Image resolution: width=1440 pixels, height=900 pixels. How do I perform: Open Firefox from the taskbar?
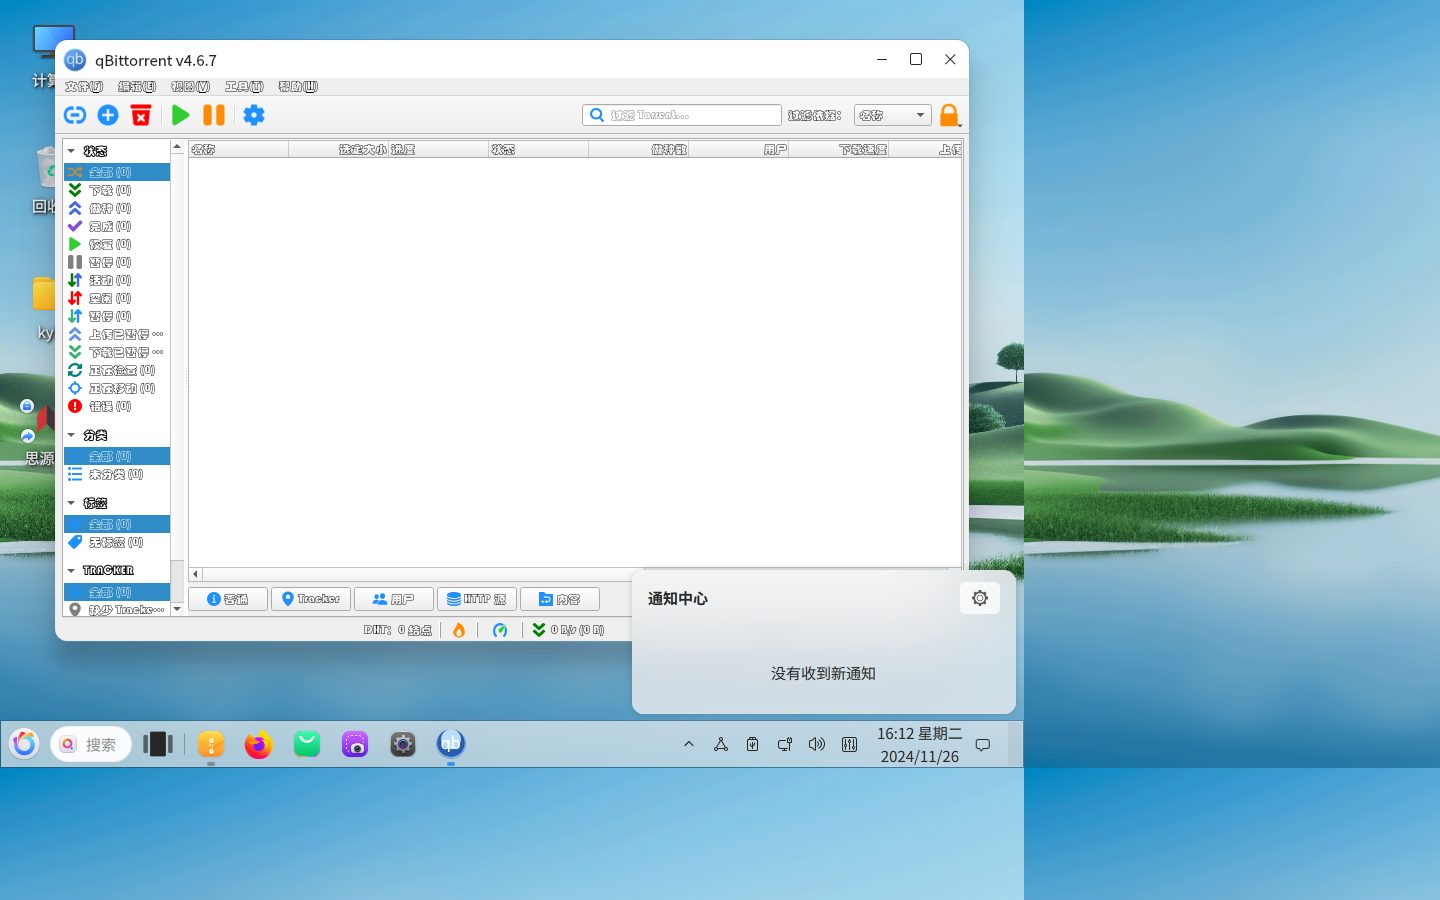pyautogui.click(x=258, y=744)
